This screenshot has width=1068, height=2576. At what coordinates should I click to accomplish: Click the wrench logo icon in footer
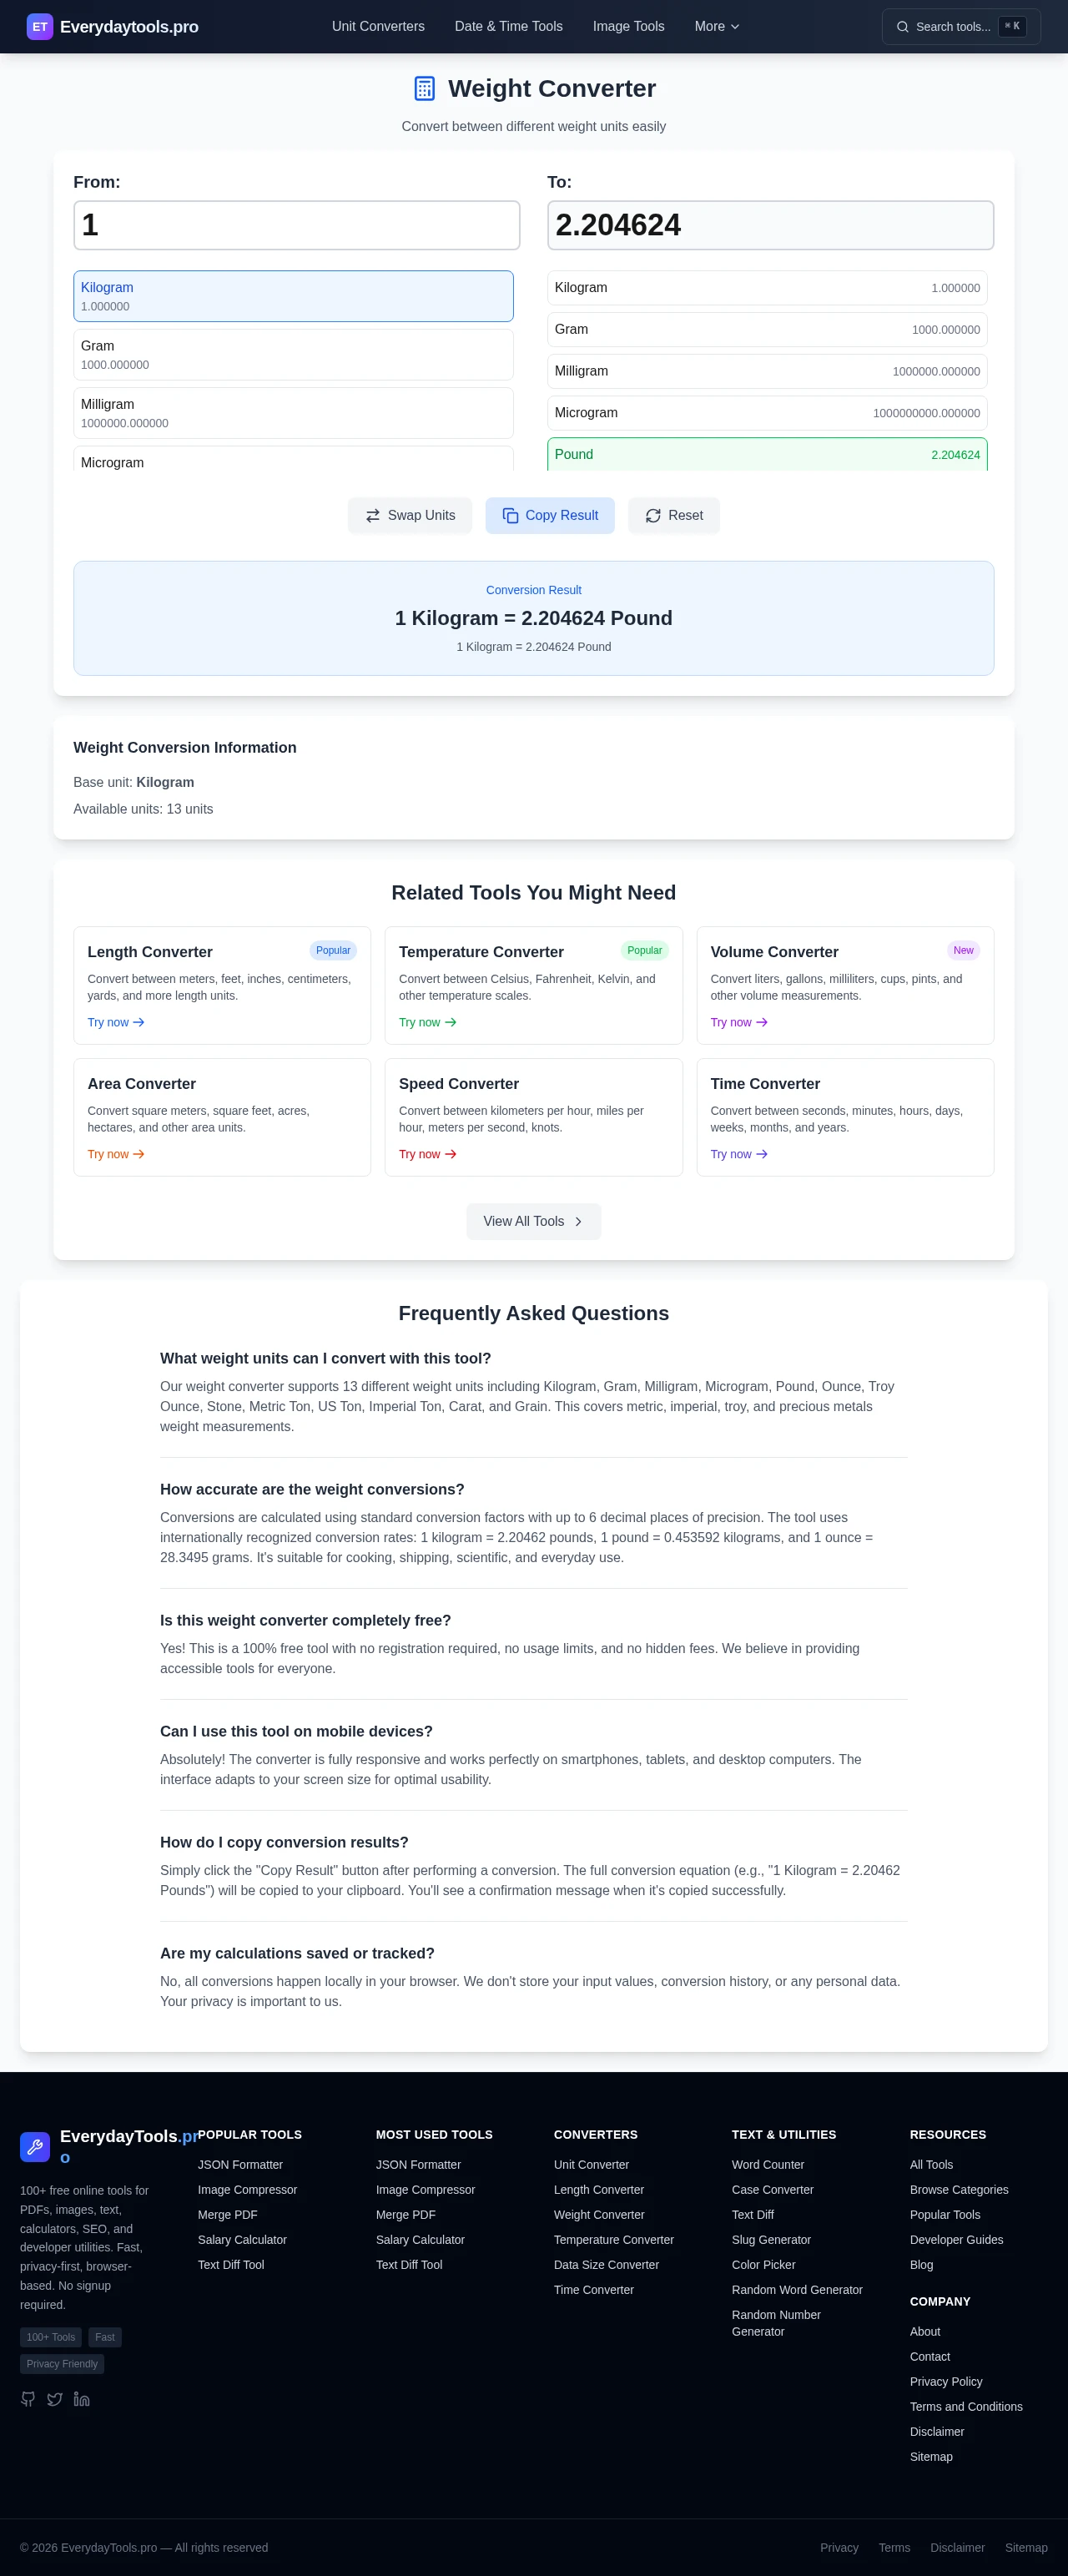(x=35, y=2146)
